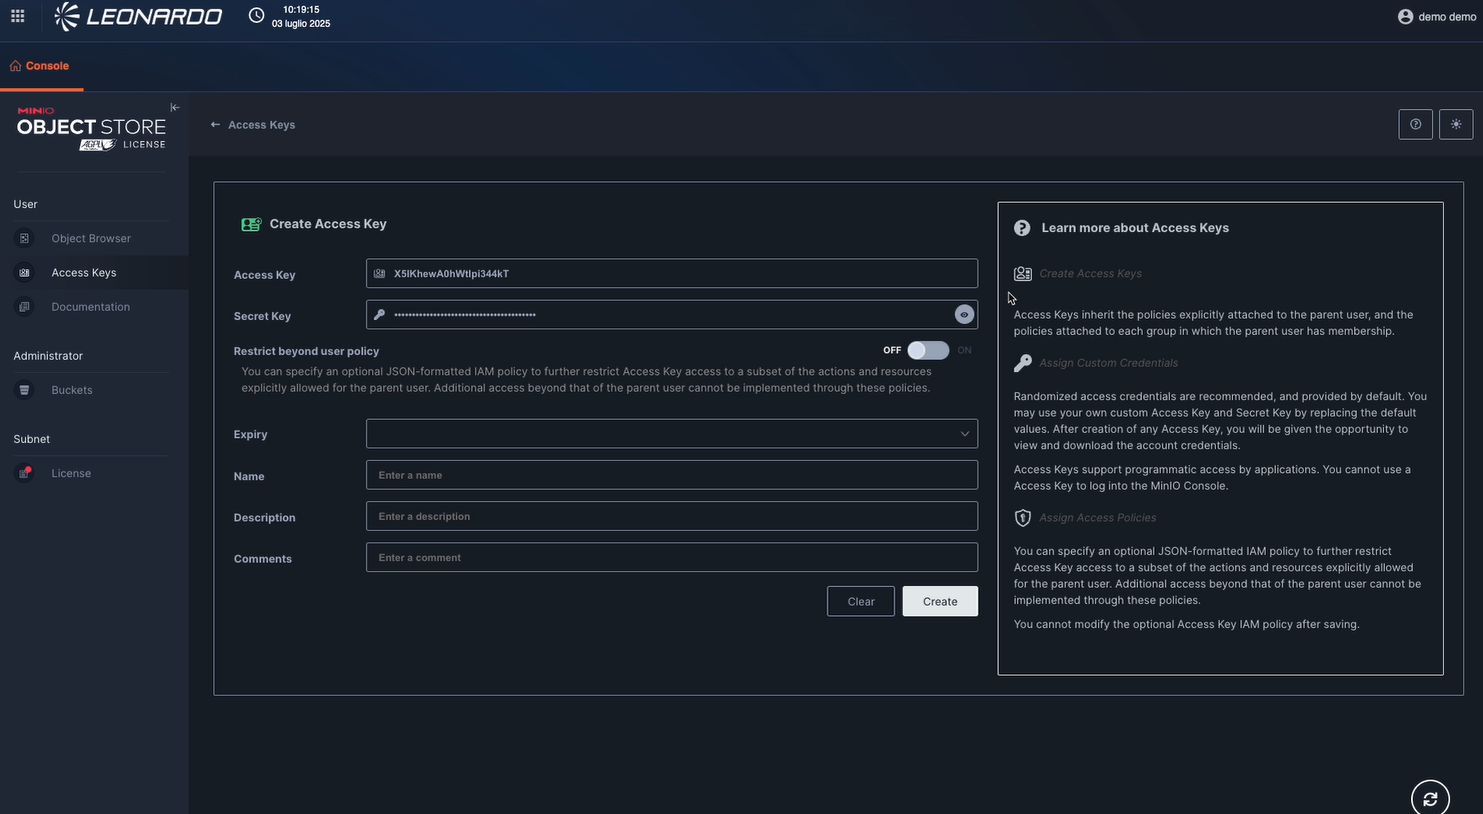Viewport: 1483px width, 814px height.
Task: Open Object Browser in sidebar
Action: tap(91, 239)
